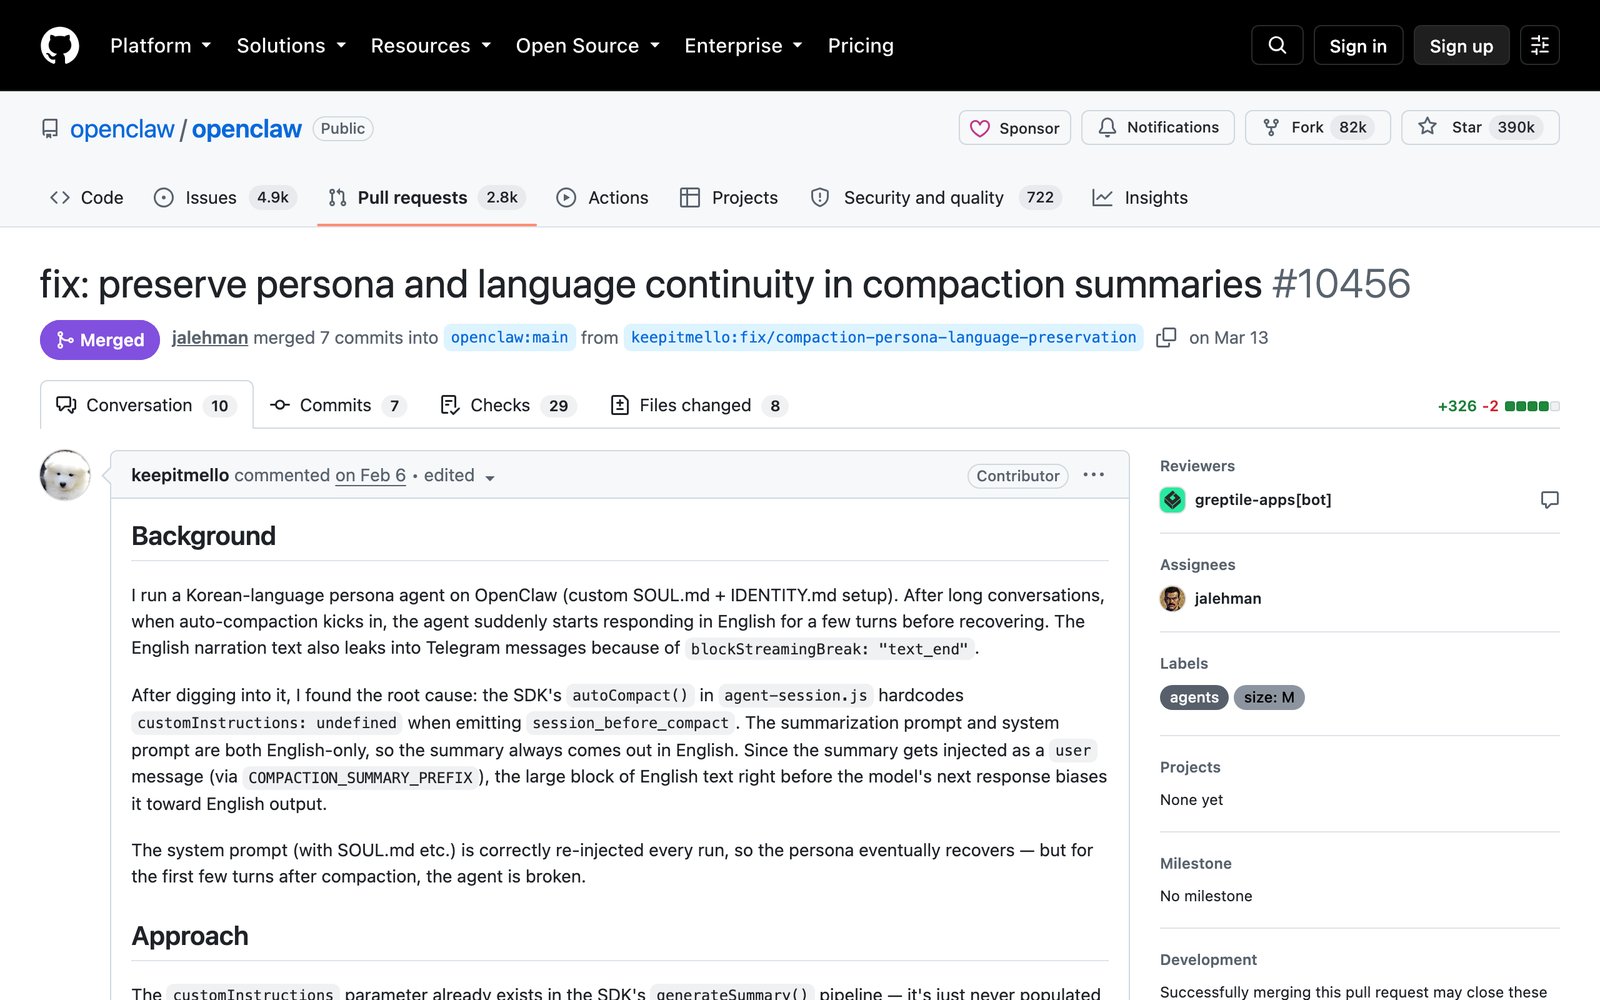Open the jalehman assignee name link
Screen dimensions: 1600x1000
pyautogui.click(x=1228, y=599)
